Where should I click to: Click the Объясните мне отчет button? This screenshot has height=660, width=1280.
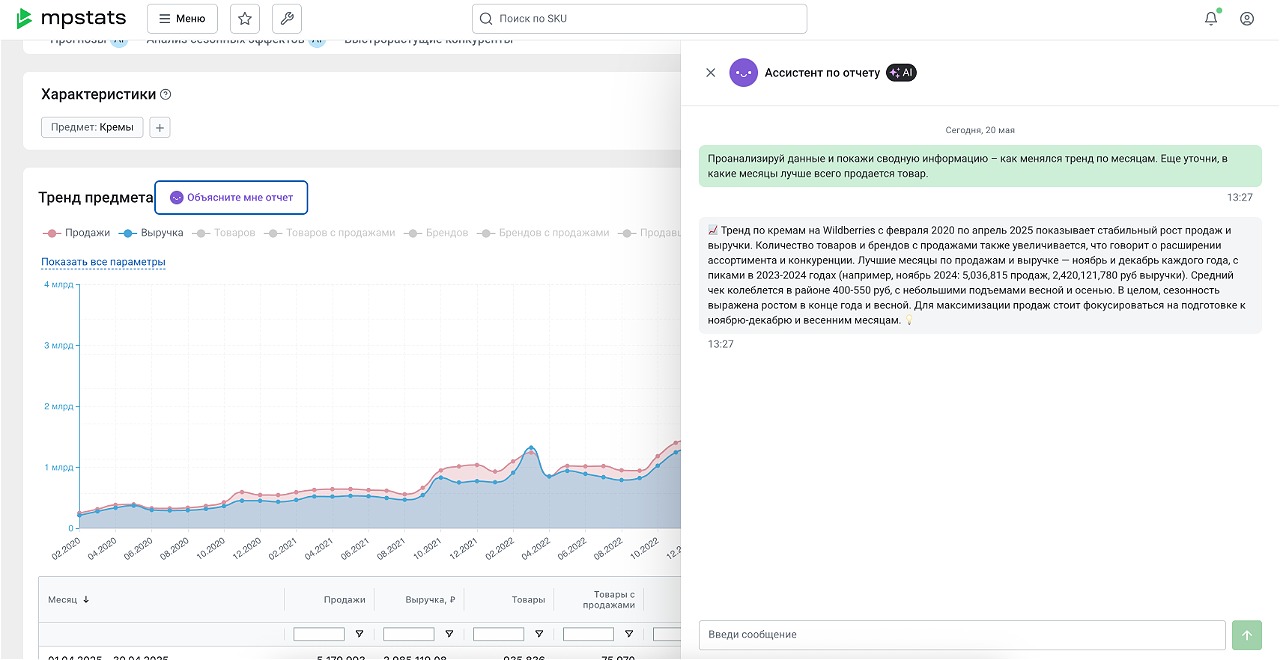231,197
